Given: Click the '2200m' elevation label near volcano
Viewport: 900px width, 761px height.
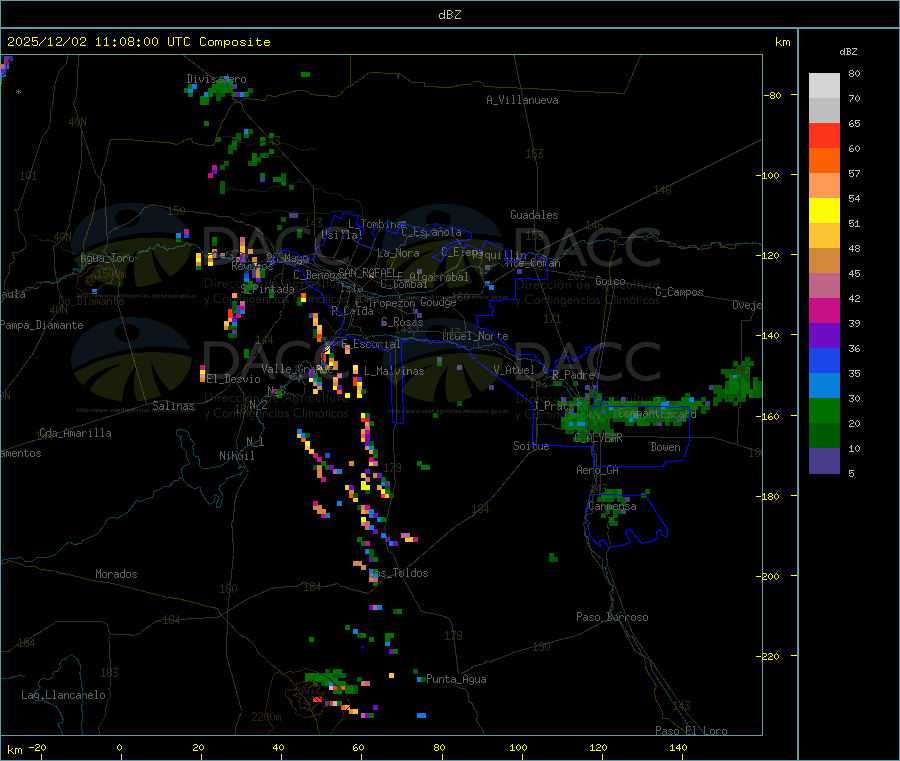Looking at the screenshot, I should tap(266, 717).
